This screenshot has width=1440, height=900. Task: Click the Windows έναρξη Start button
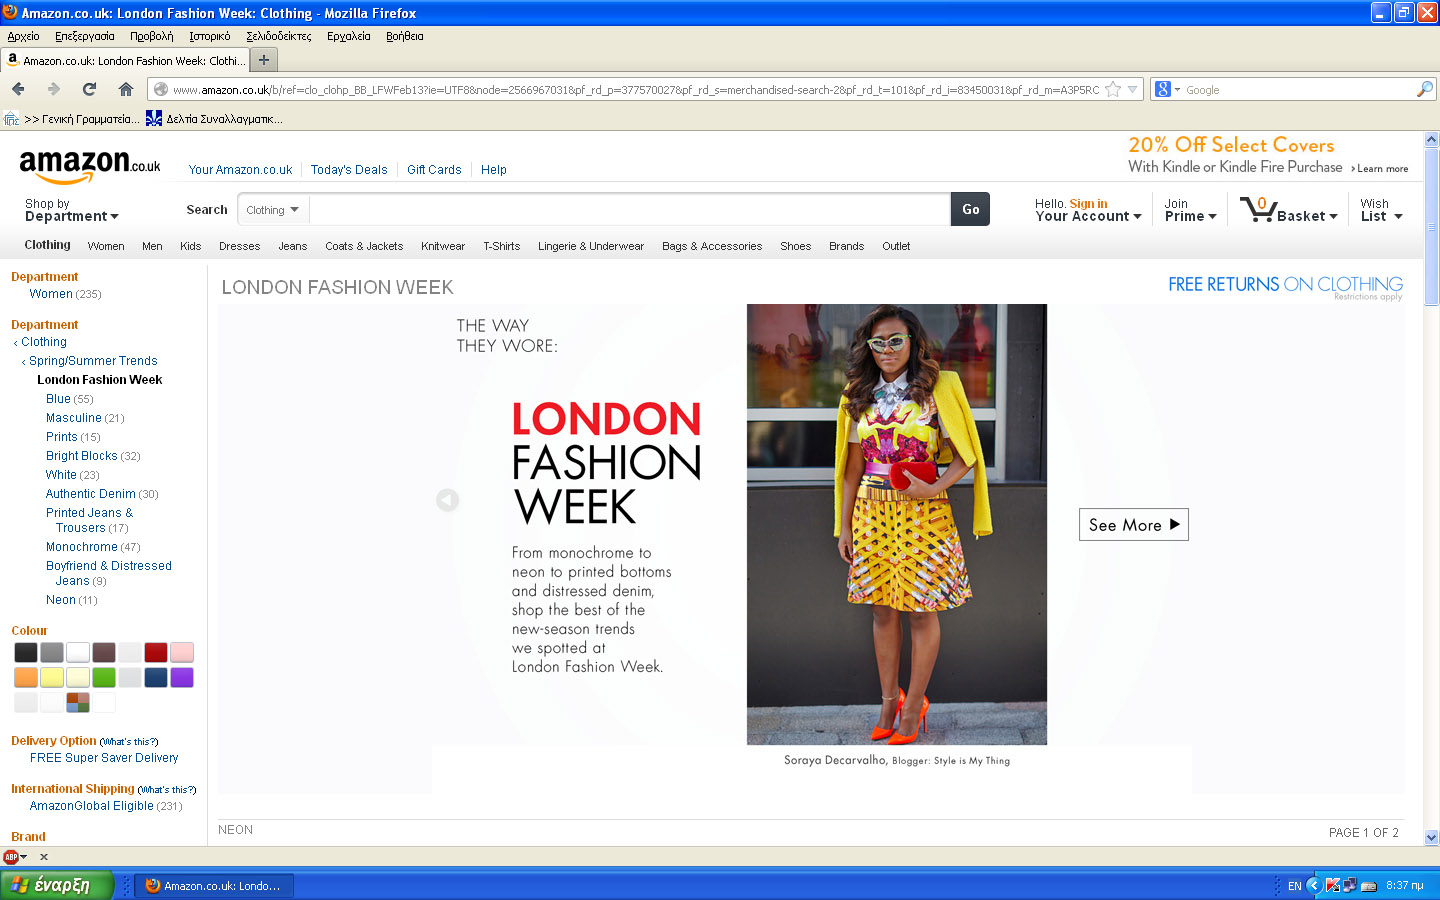pyautogui.click(x=56, y=885)
